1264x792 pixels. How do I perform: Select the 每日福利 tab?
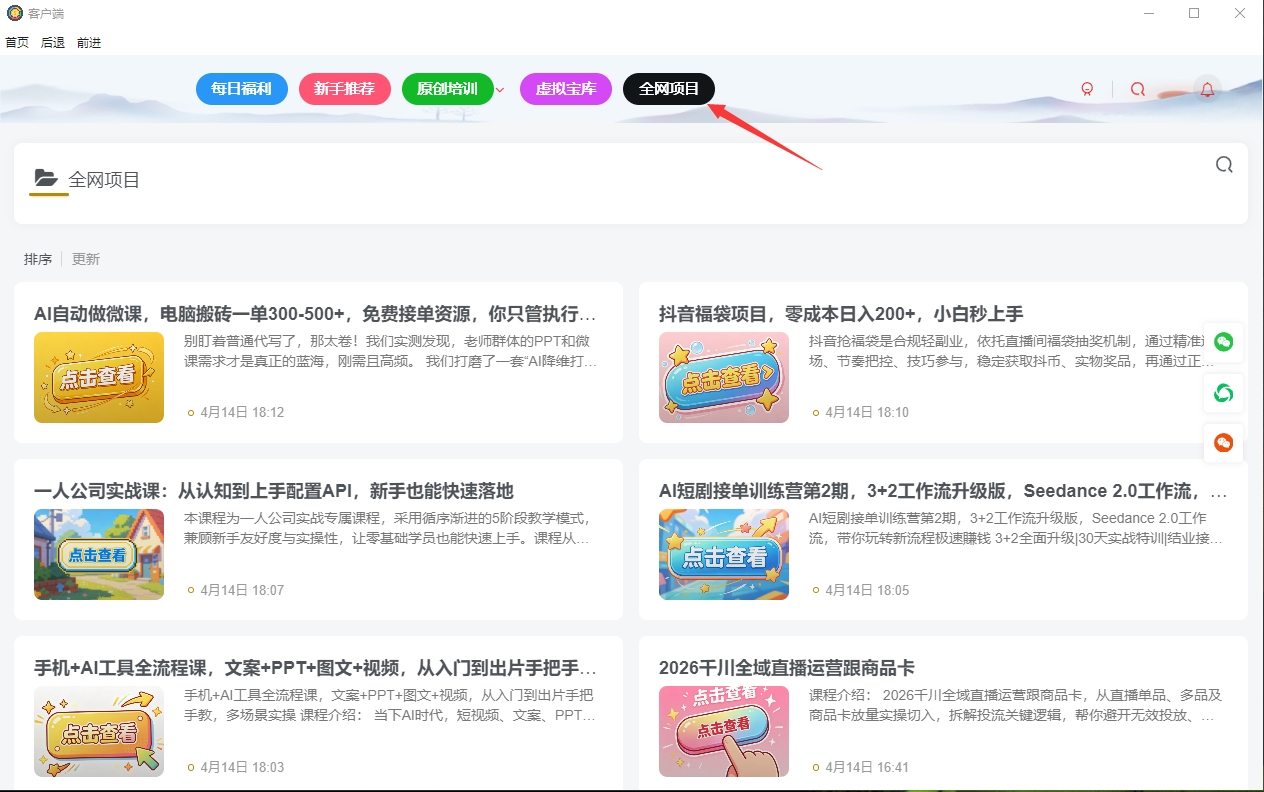(x=241, y=88)
